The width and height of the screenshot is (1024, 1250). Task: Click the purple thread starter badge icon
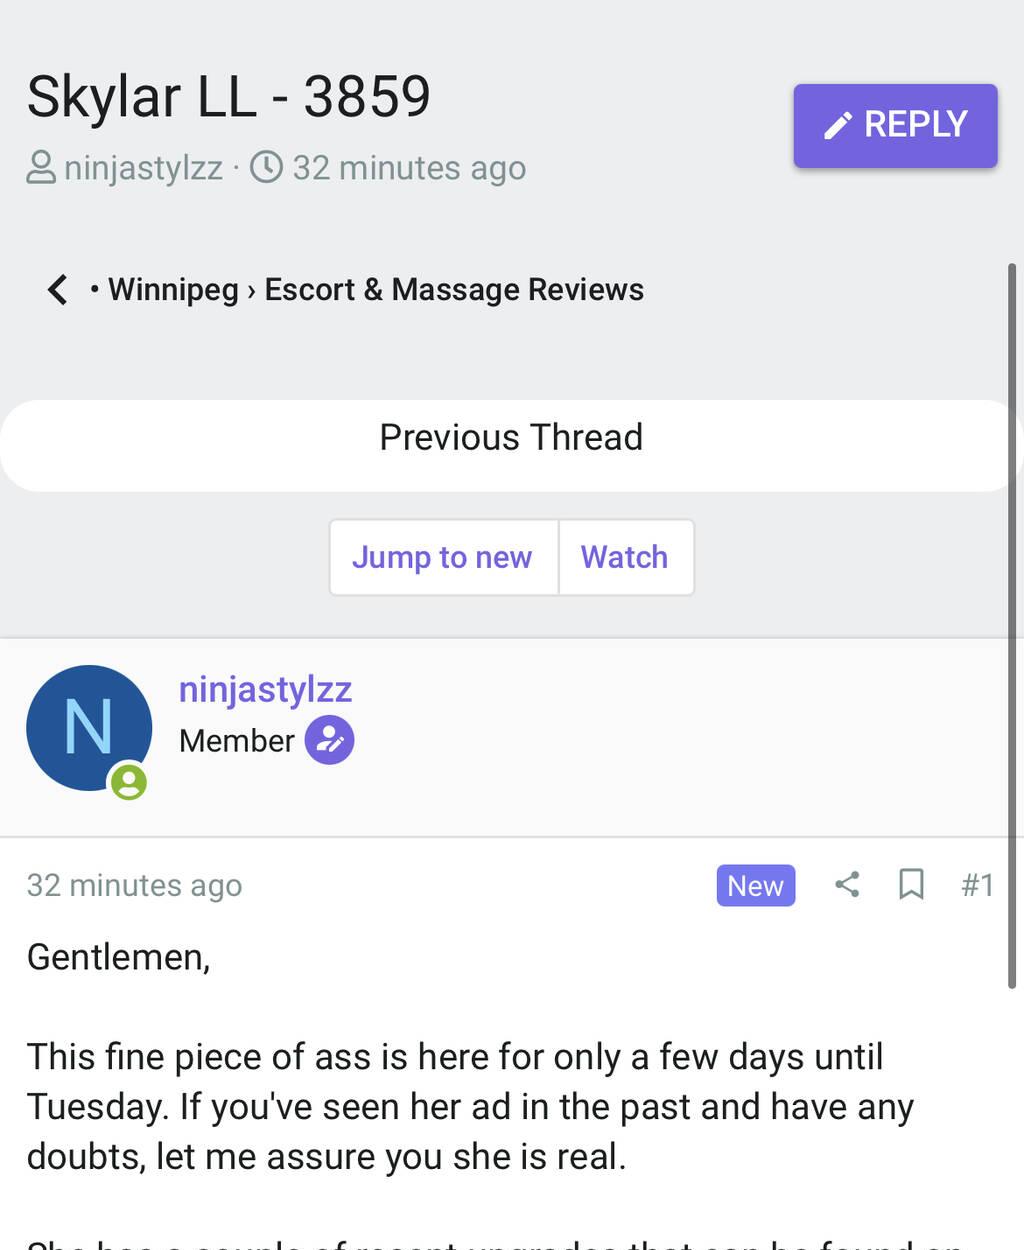tap(329, 740)
